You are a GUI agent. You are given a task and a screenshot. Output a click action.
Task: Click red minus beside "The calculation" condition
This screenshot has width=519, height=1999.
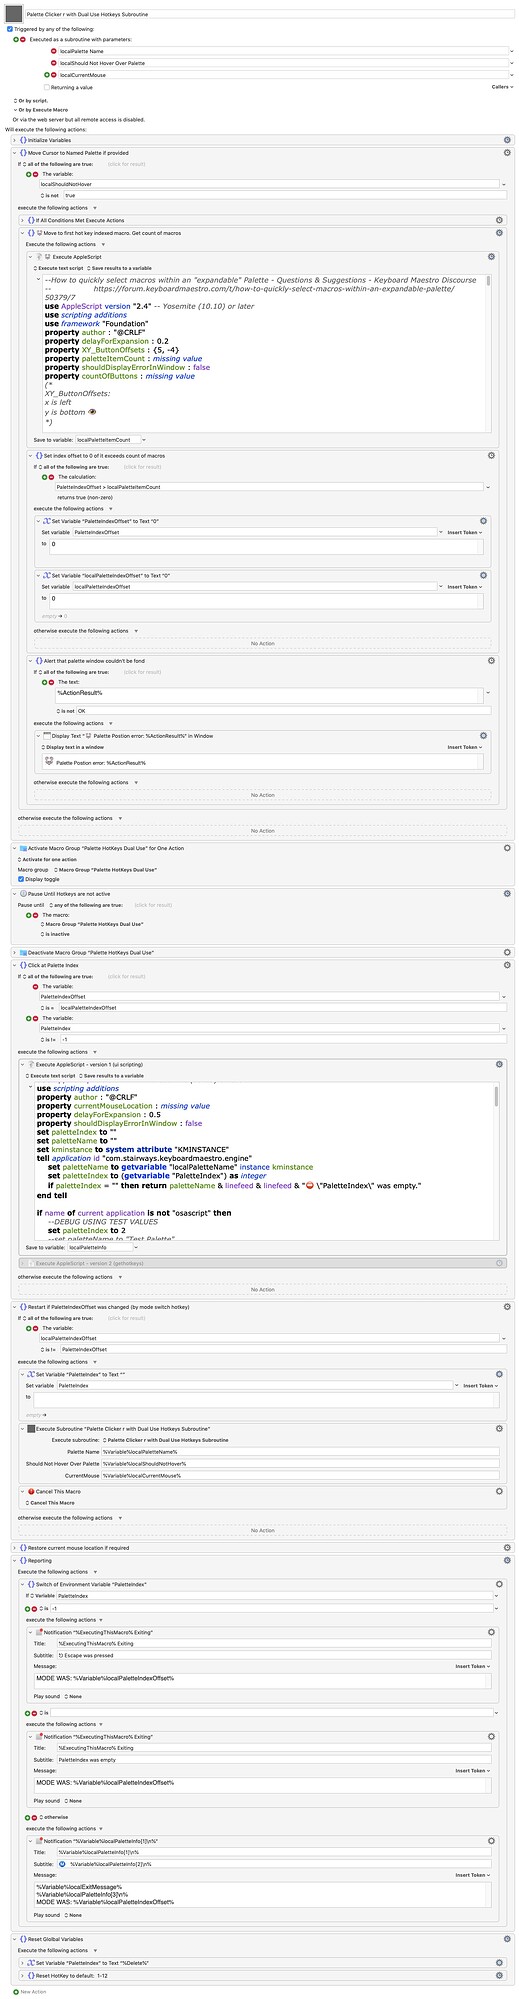(x=51, y=476)
